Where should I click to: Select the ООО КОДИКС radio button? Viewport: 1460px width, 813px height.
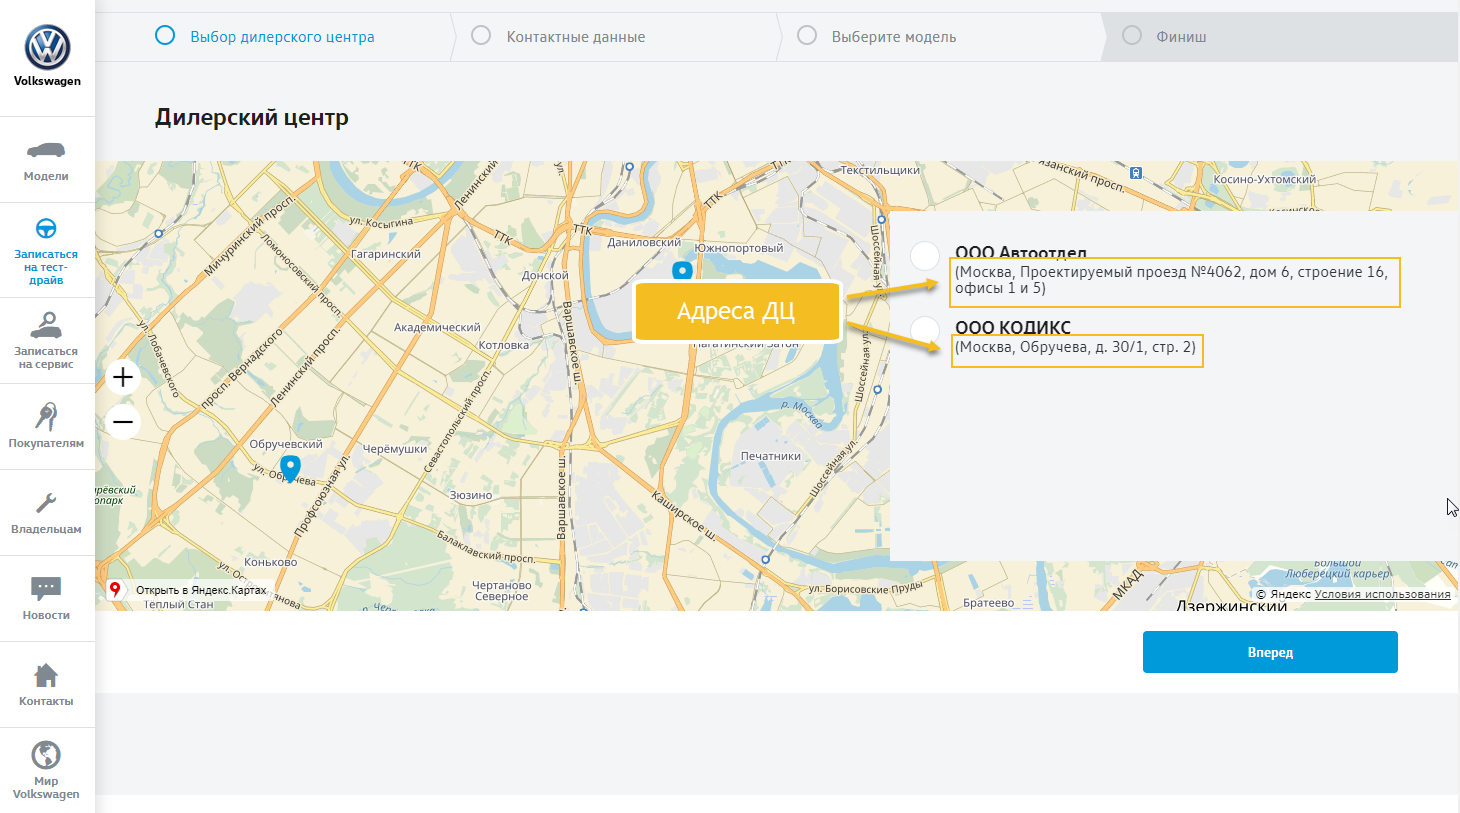coord(925,330)
